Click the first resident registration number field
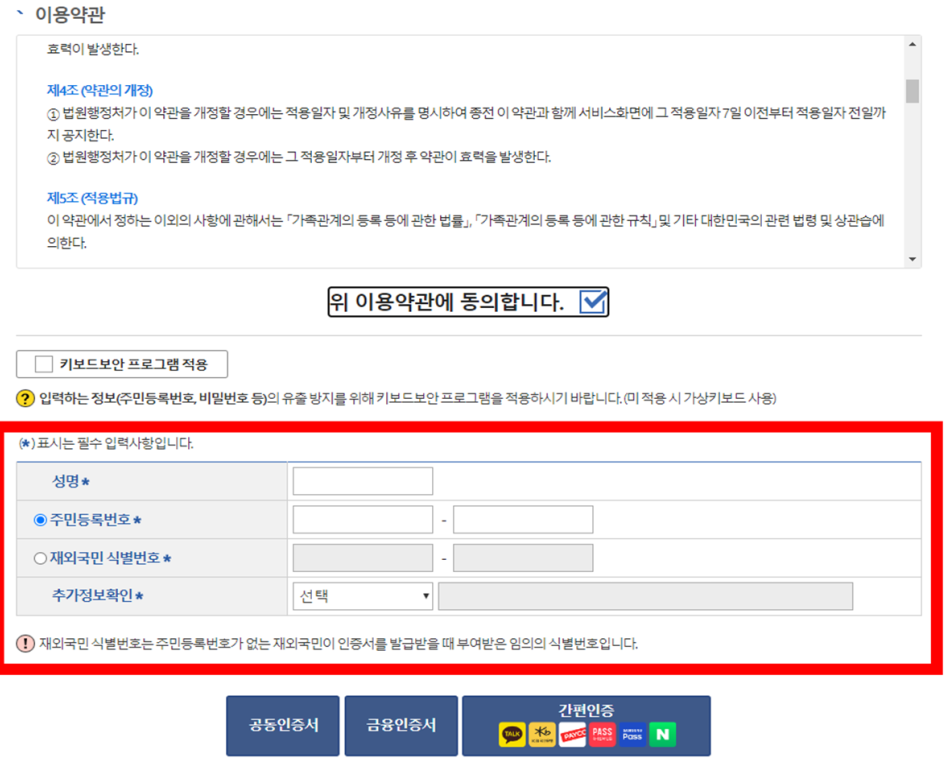This screenshot has height=762, width=945. pyautogui.click(x=361, y=518)
